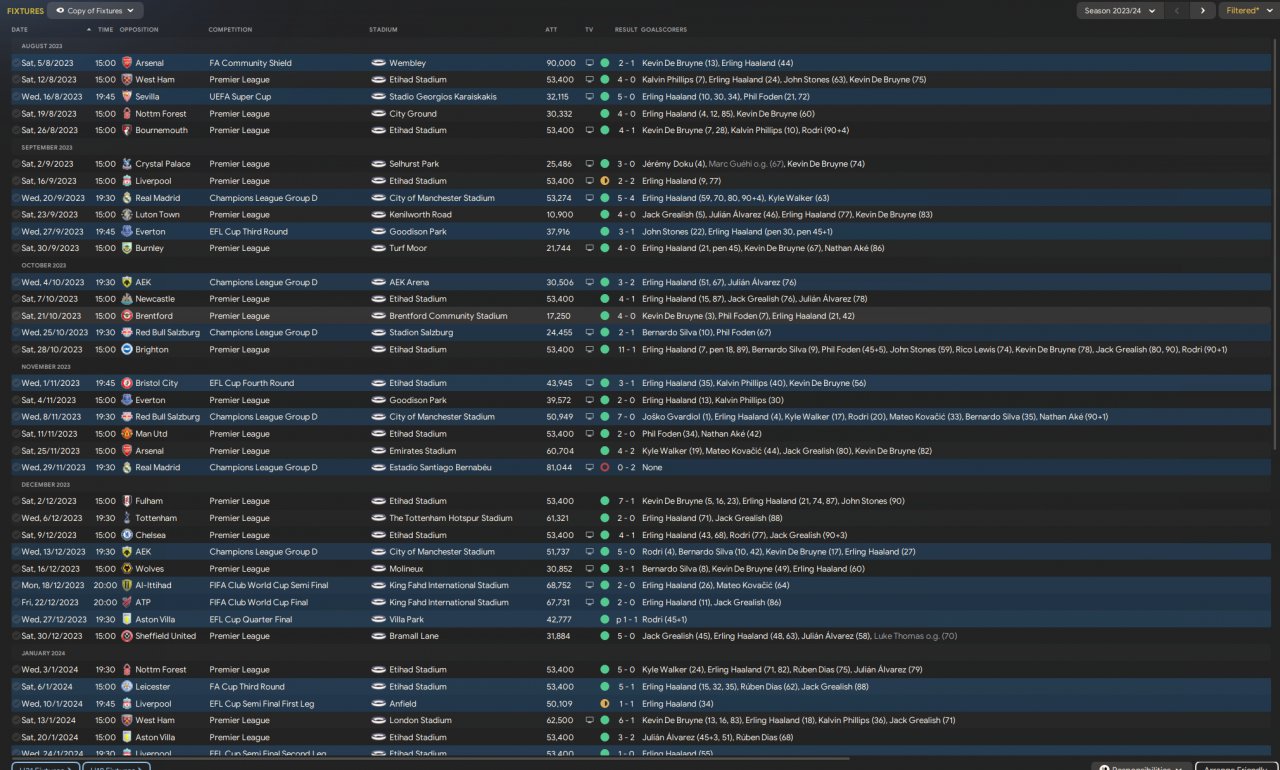Click the Crystal Palace club badge

point(127,164)
